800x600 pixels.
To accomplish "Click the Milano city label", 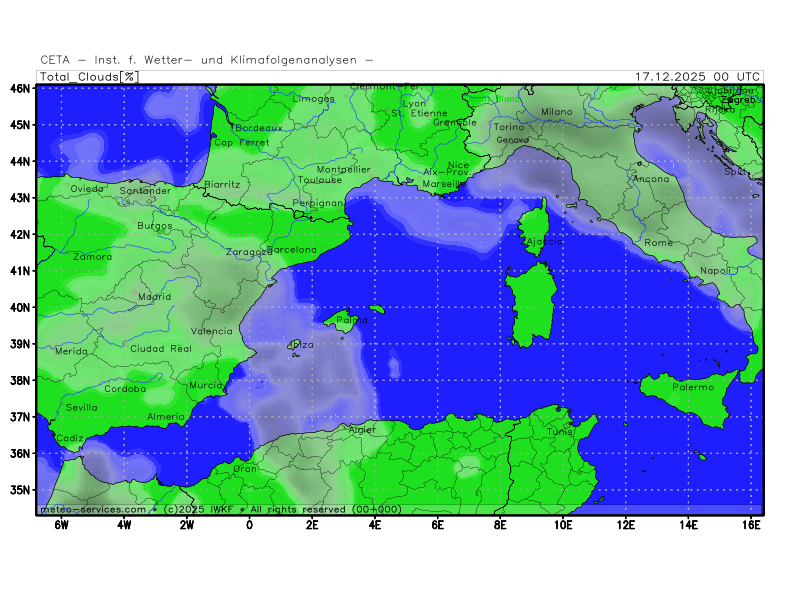I will [557, 112].
